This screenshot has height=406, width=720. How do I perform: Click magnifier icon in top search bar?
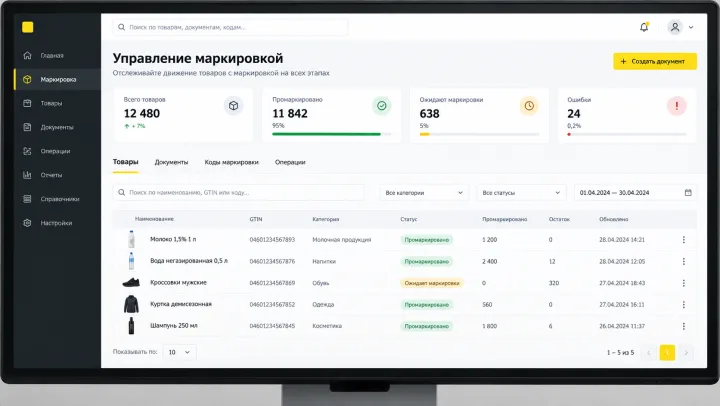[x=122, y=27]
